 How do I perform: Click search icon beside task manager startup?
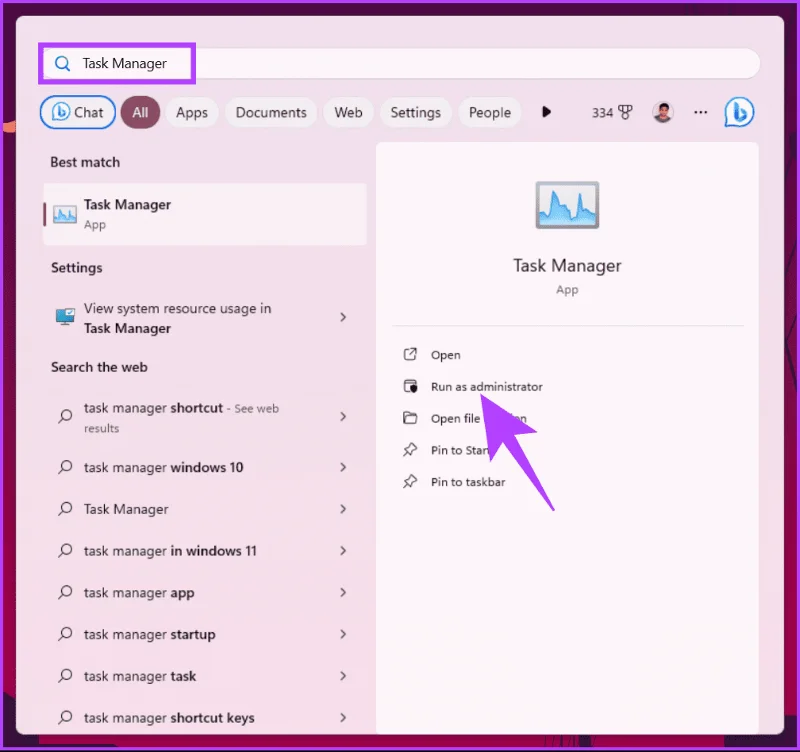pyautogui.click(x=65, y=634)
